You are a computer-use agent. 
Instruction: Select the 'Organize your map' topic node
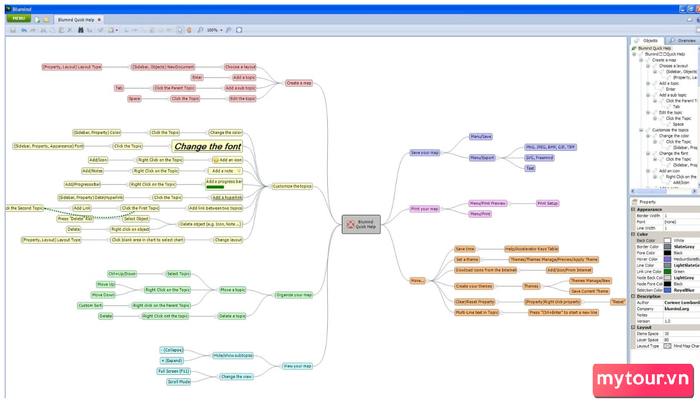pyautogui.click(x=294, y=295)
